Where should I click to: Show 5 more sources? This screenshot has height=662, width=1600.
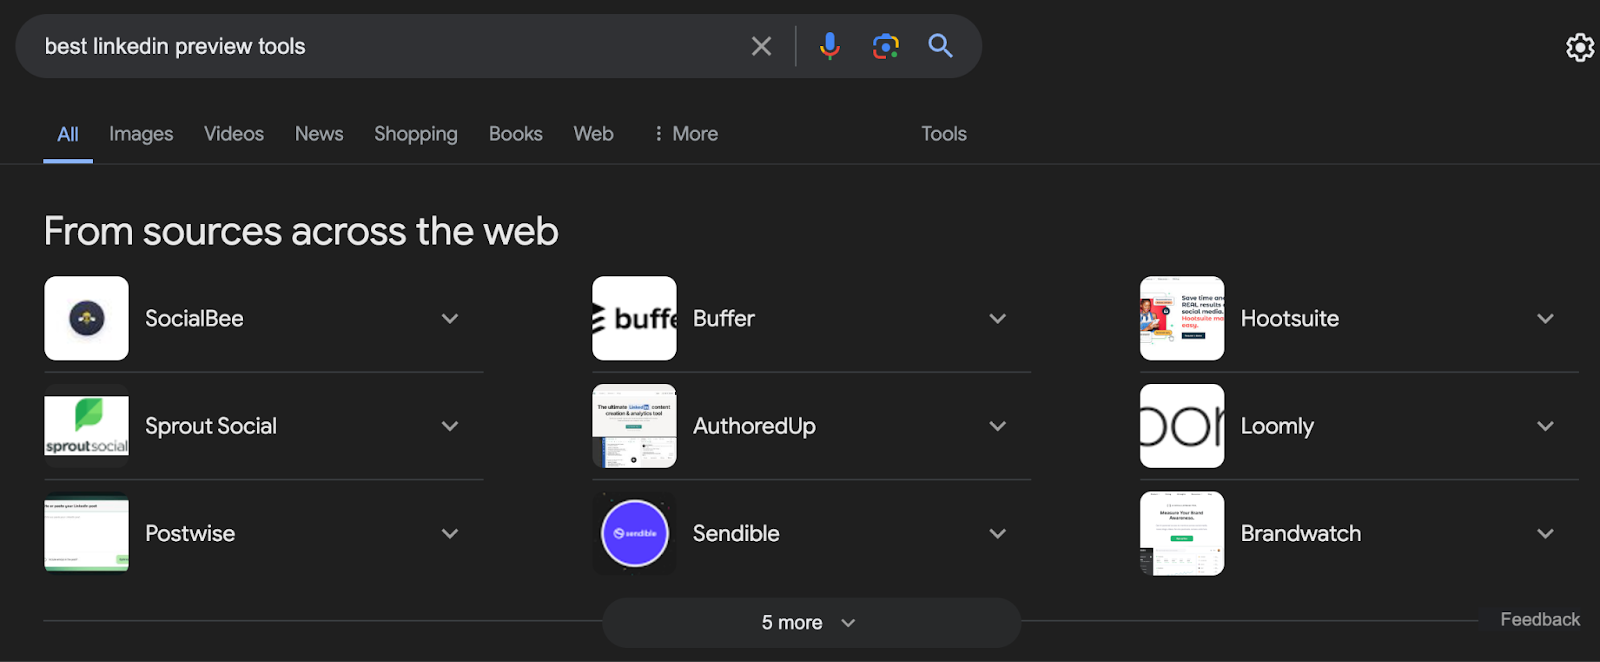(811, 622)
